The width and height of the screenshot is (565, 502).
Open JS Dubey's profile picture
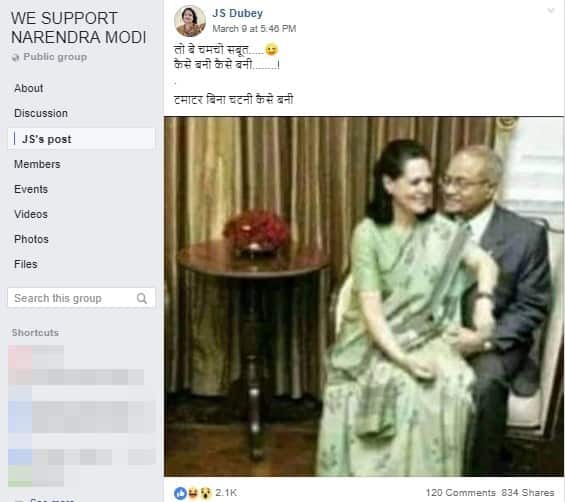click(x=190, y=21)
